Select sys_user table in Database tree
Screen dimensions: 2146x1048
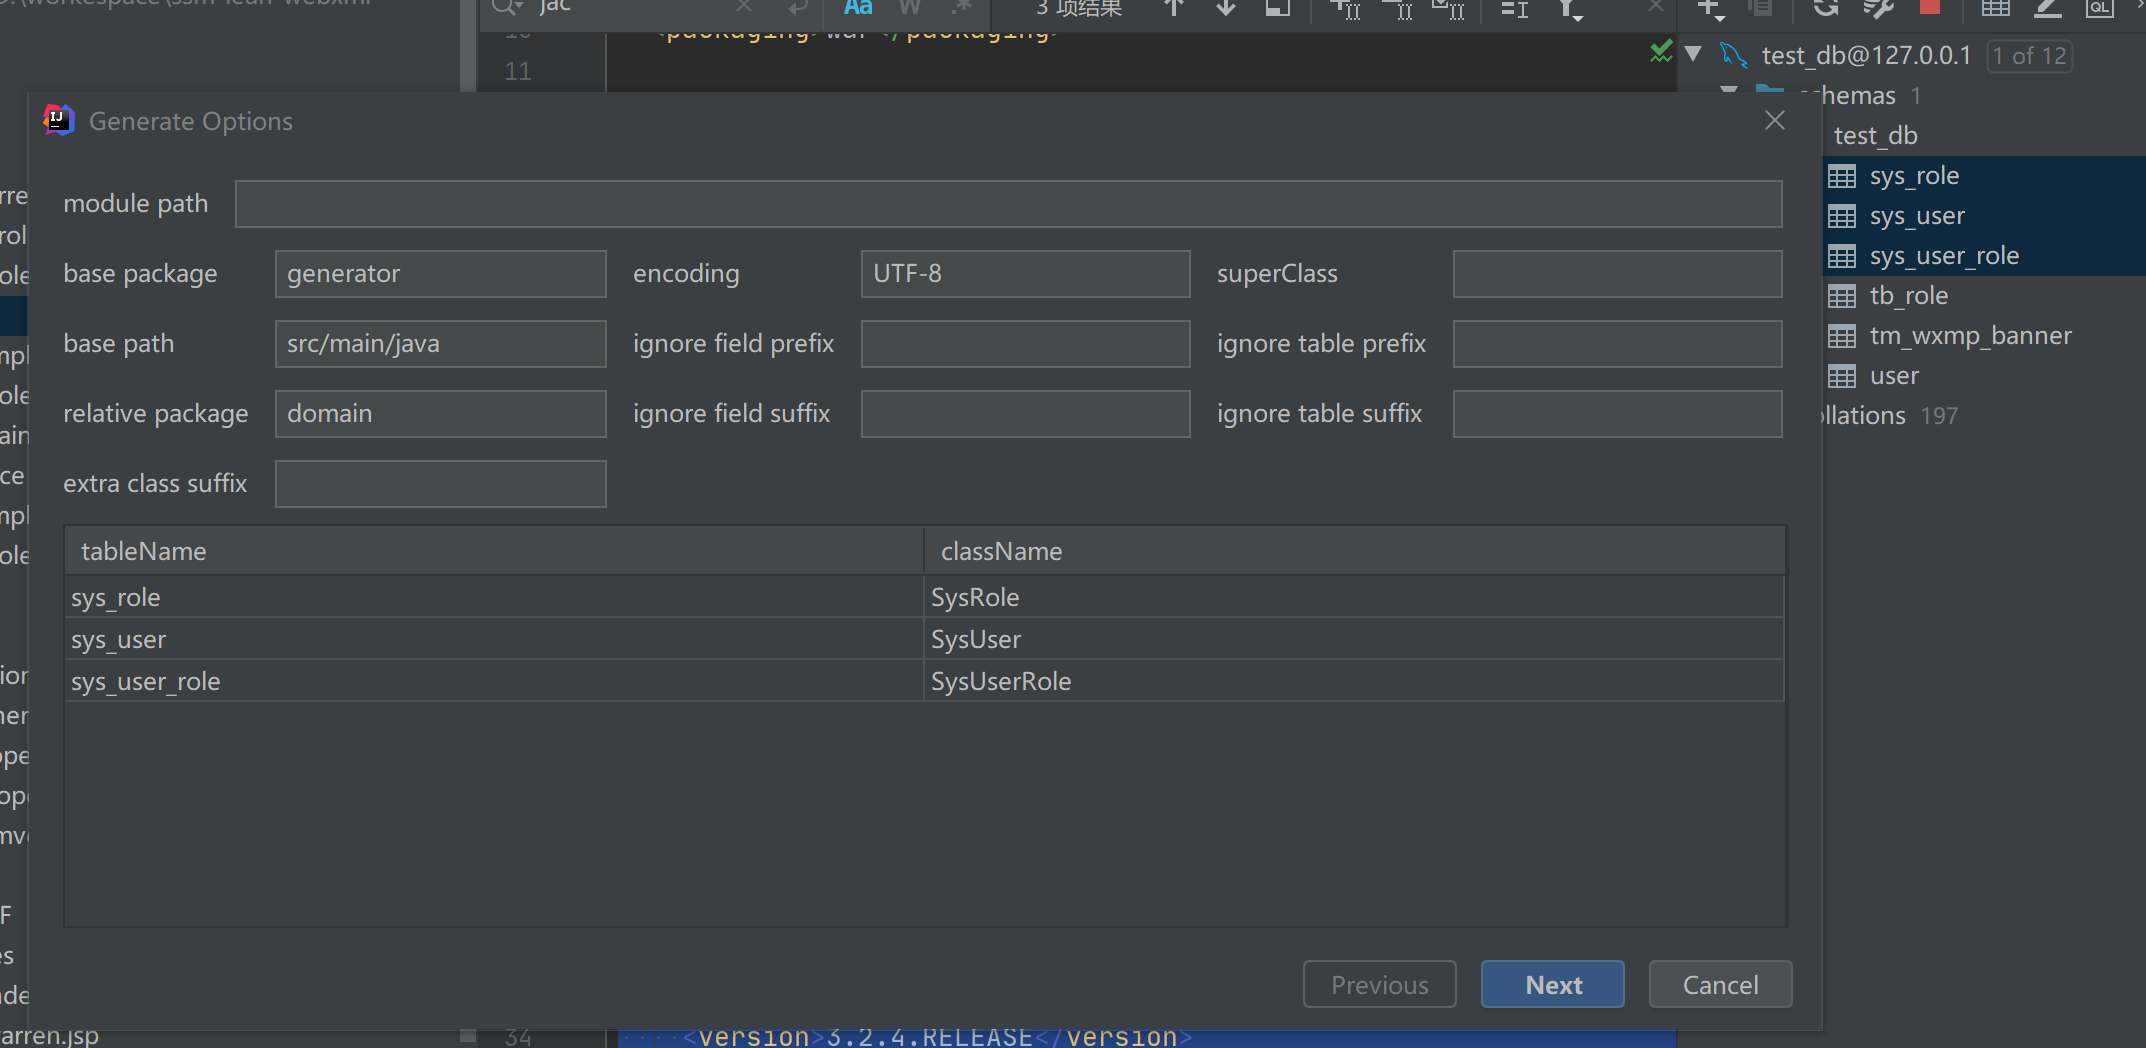pyautogui.click(x=1917, y=216)
